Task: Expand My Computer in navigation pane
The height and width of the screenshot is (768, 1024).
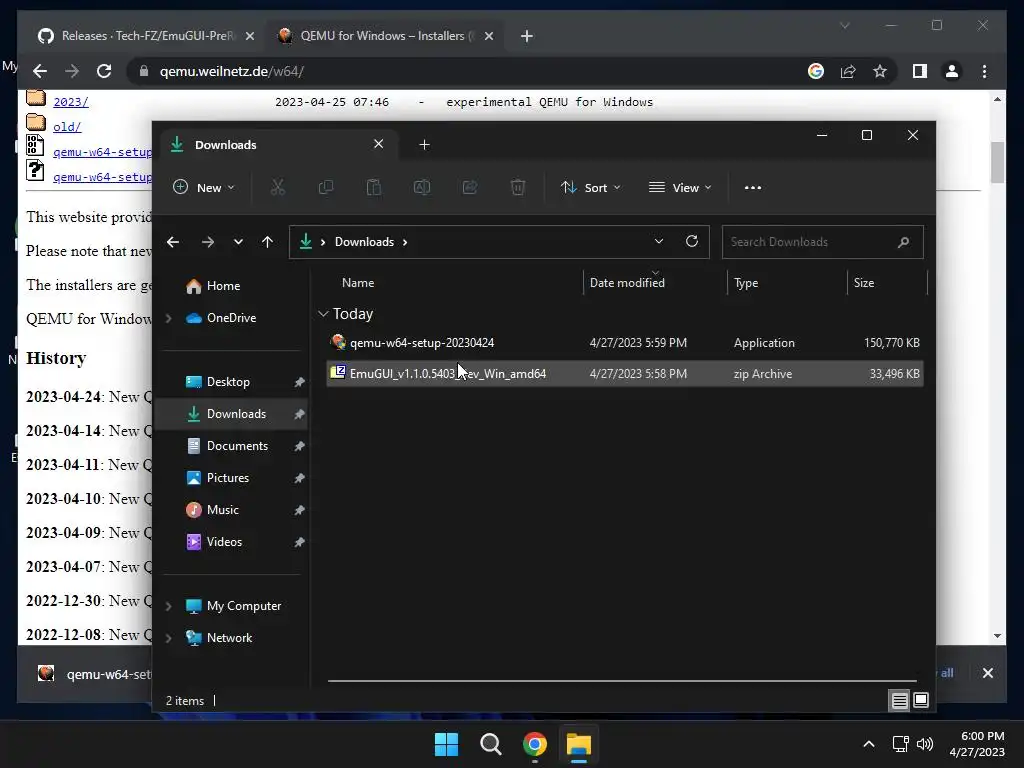Action: pos(168,606)
